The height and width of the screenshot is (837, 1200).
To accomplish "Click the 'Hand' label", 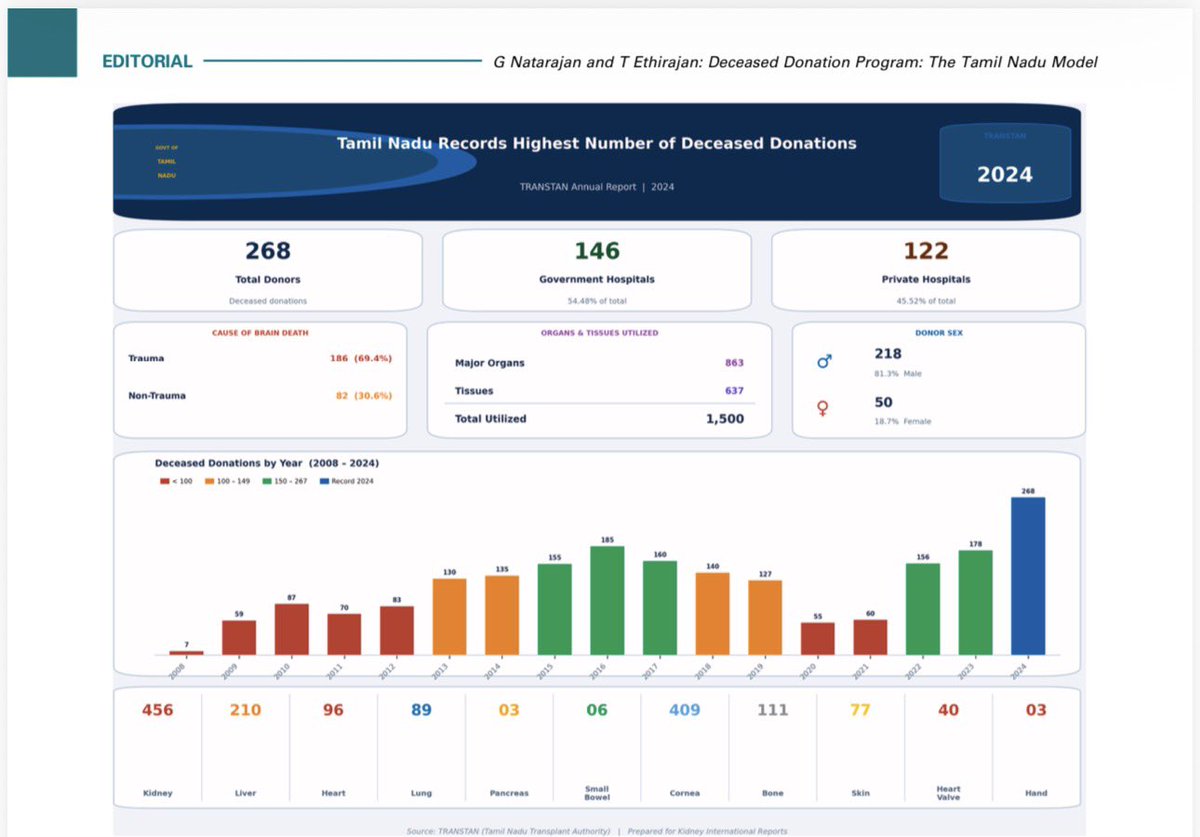I will pos(1036,793).
